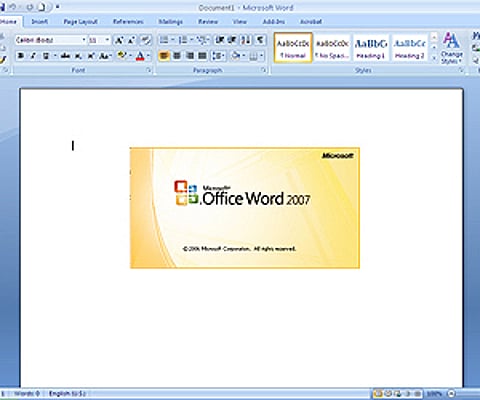Switch to the Add-Ins tab
The width and height of the screenshot is (480, 400).
[x=274, y=22]
